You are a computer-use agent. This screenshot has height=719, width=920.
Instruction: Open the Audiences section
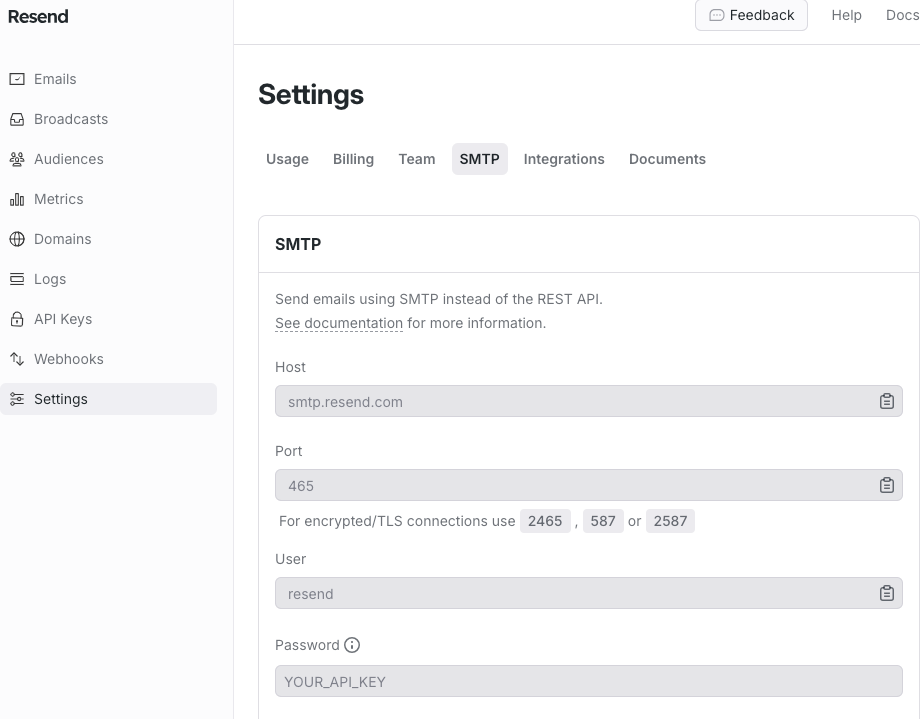(x=68, y=159)
